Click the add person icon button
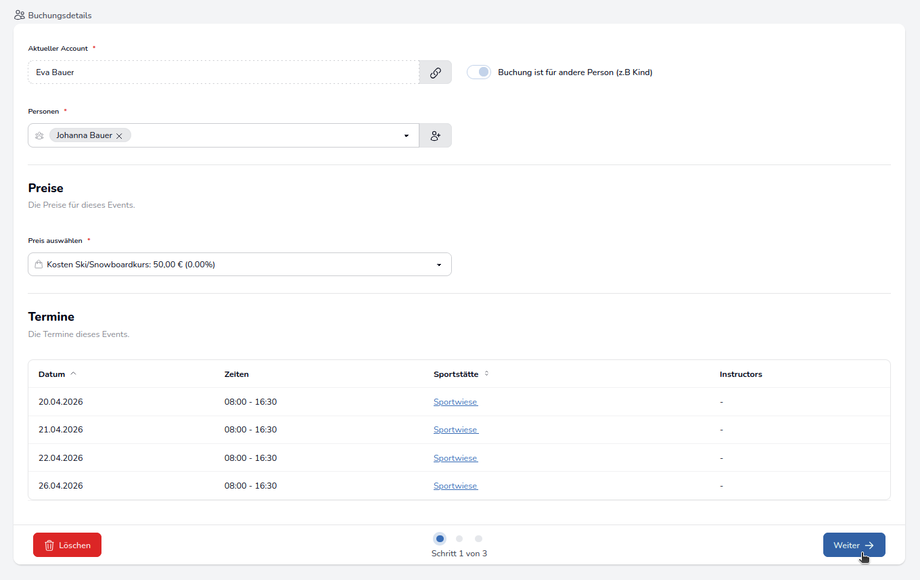This screenshot has width=920, height=580. click(435, 136)
